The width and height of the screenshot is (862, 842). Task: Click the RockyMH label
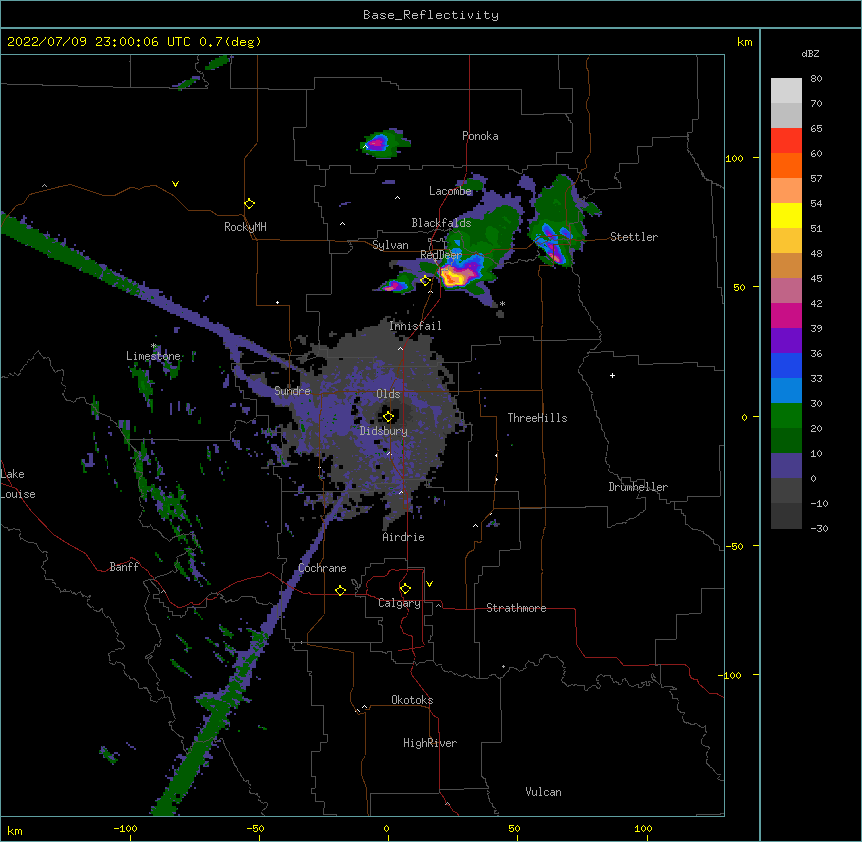click(x=245, y=227)
